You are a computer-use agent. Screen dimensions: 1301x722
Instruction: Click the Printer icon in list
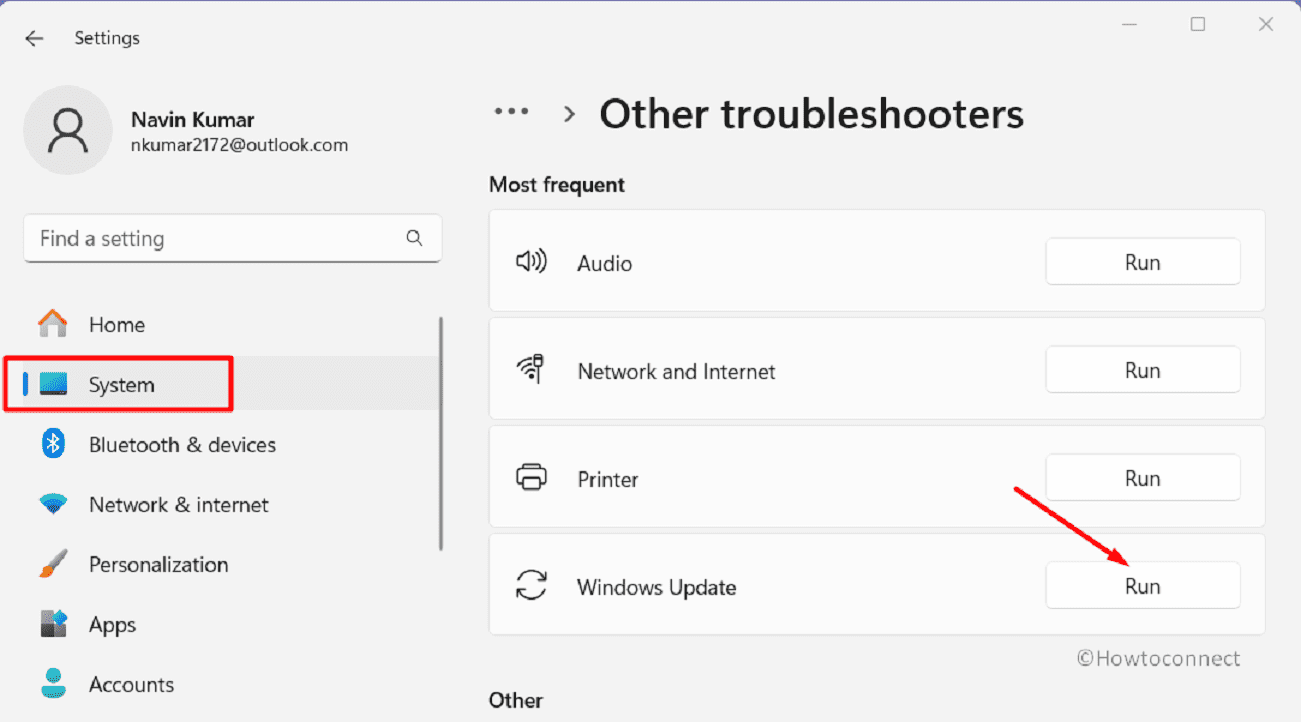(x=531, y=478)
